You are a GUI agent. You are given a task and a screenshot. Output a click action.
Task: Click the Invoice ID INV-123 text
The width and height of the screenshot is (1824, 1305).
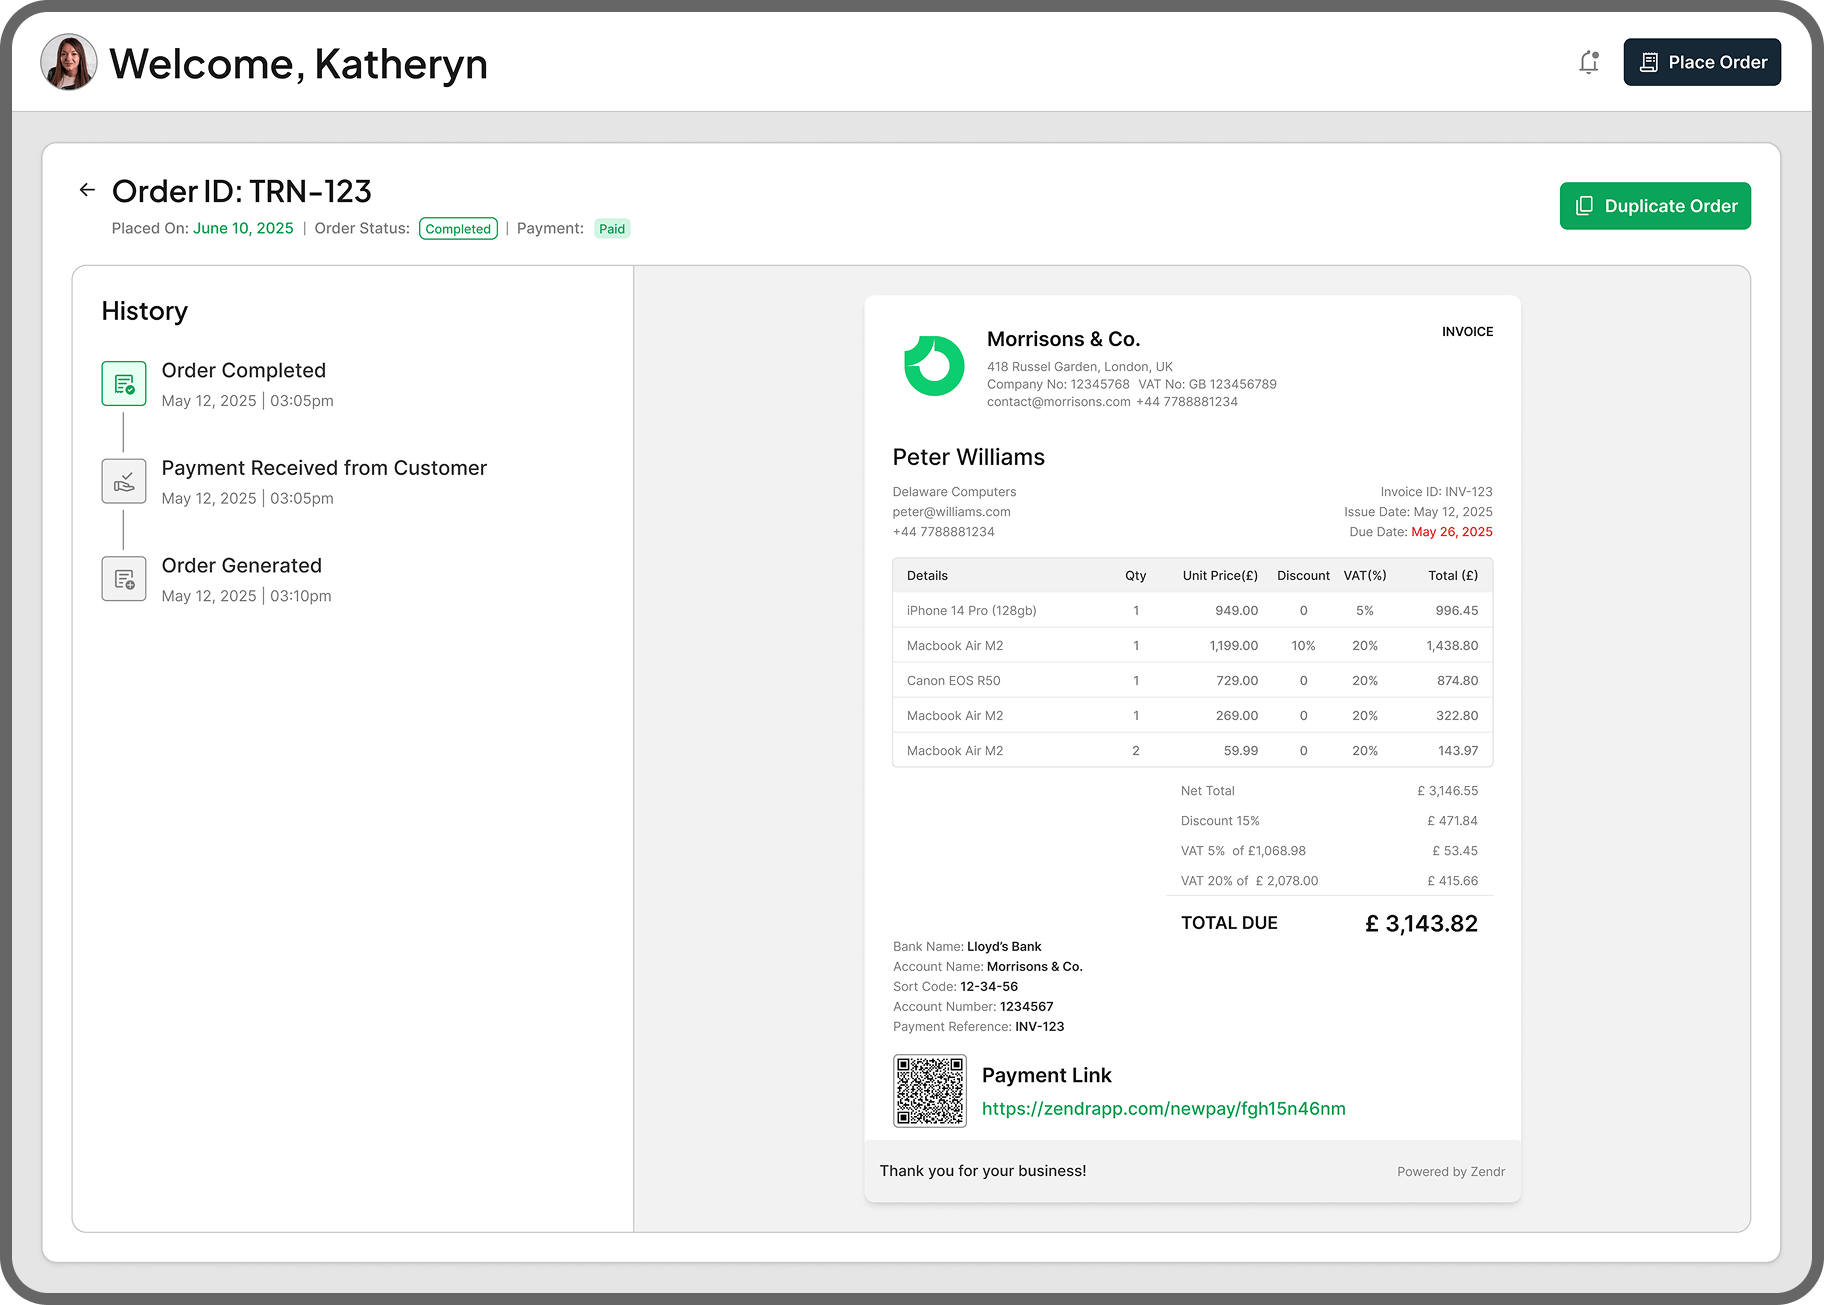pyautogui.click(x=1435, y=491)
